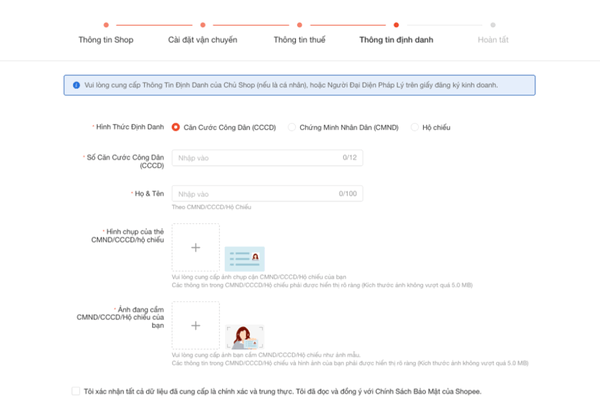Focus the Số Căn Cước Công Dân input field
Viewport: 600px width, 400px height.
pos(265,158)
